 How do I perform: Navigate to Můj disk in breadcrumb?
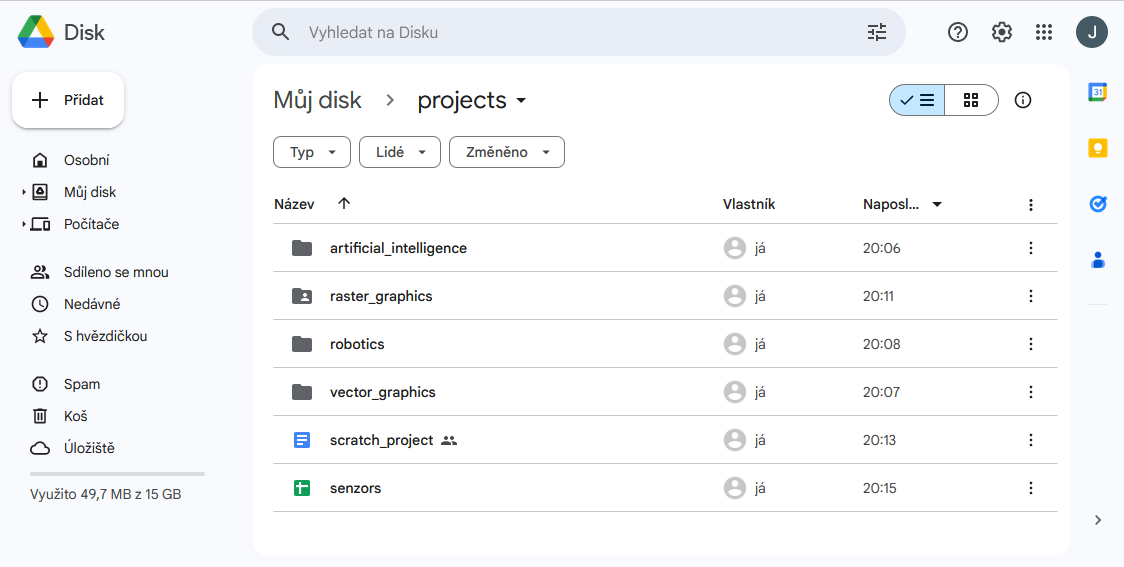[317, 100]
